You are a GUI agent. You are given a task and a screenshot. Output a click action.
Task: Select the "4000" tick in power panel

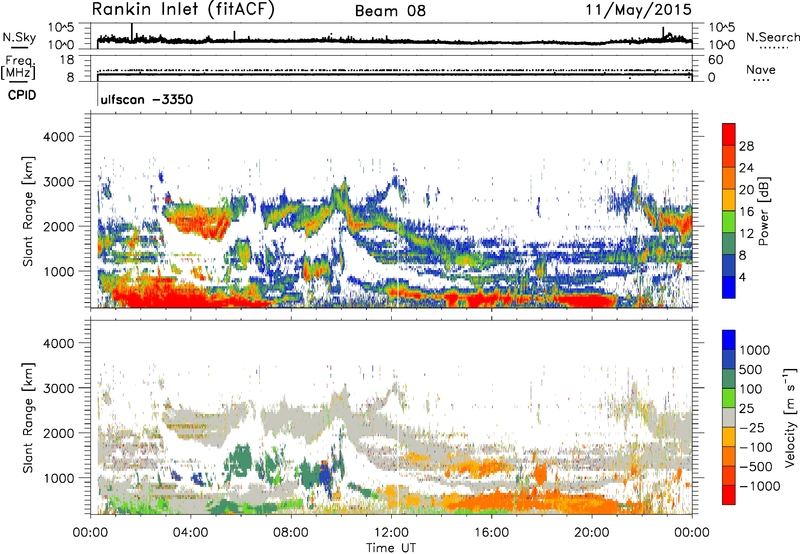point(59,137)
